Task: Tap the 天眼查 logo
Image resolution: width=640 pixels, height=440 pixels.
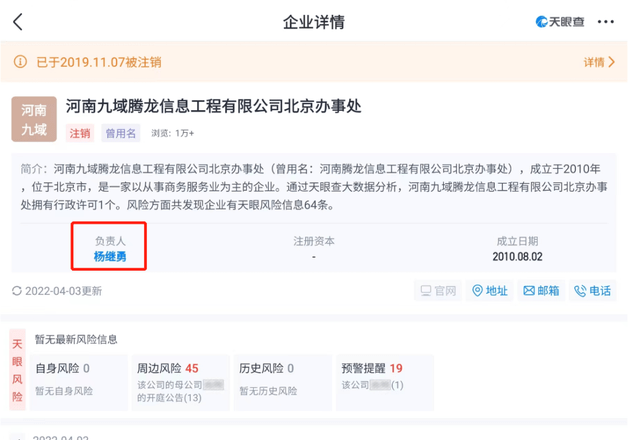Action: (560, 22)
